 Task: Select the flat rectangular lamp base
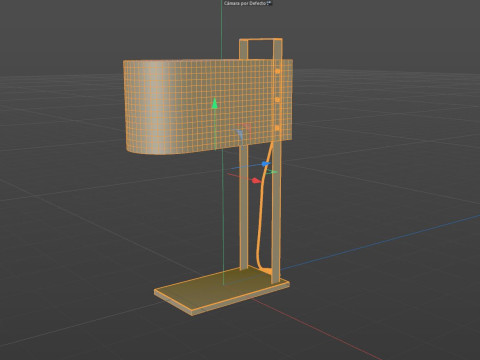pos(222,291)
